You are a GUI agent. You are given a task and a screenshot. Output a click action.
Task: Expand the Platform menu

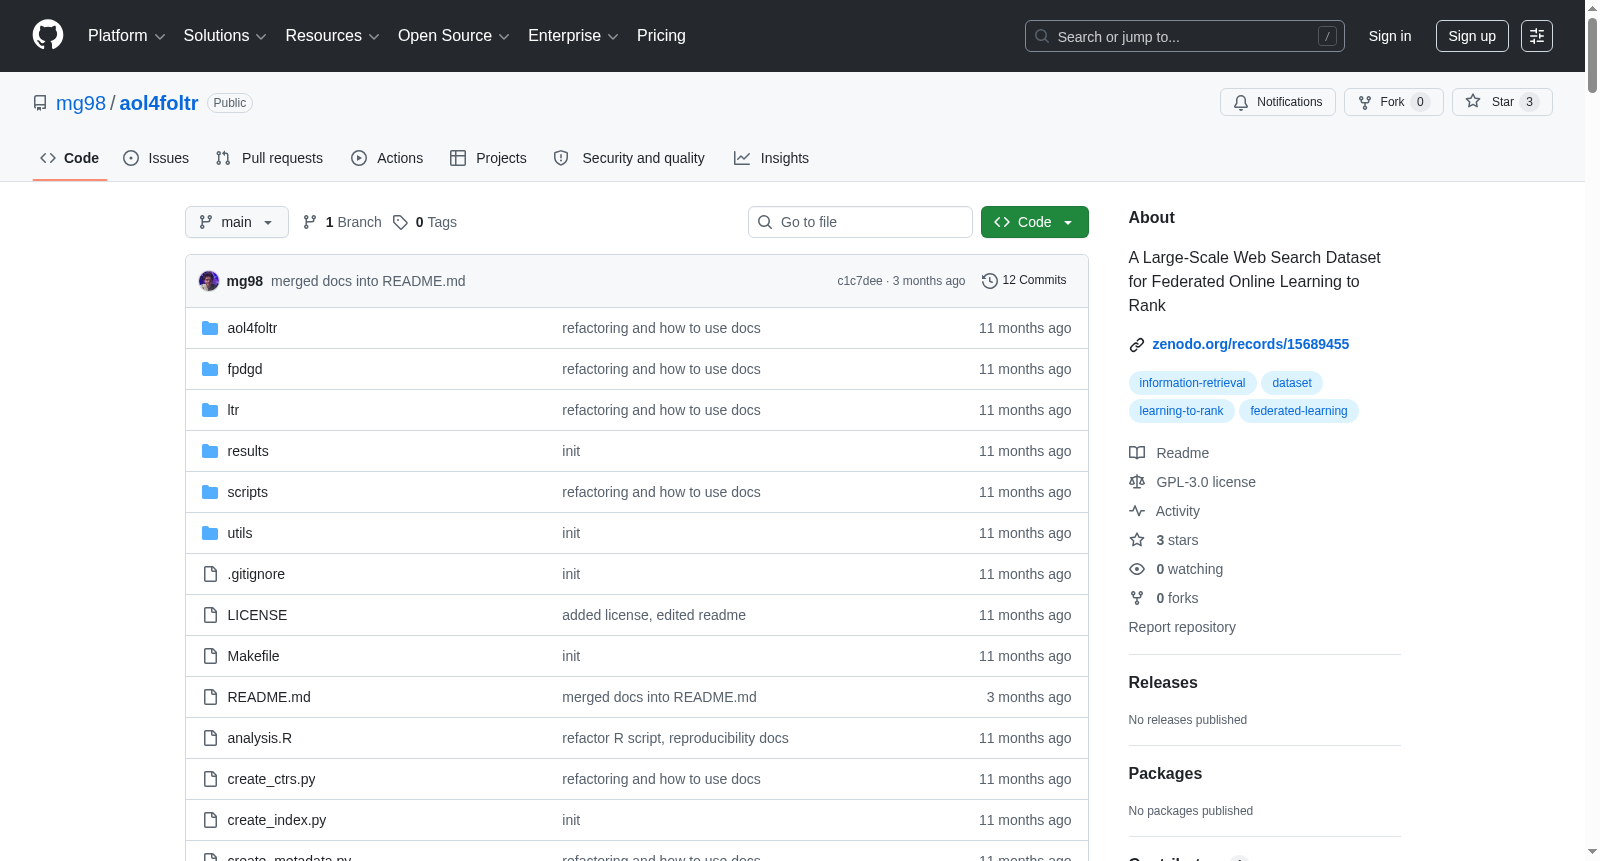[126, 36]
